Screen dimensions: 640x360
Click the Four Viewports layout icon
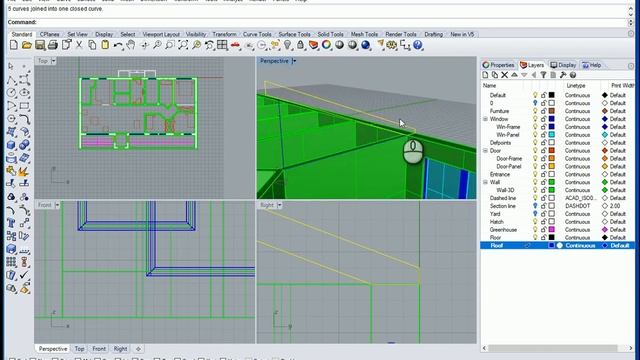pyautogui.click(x=222, y=45)
